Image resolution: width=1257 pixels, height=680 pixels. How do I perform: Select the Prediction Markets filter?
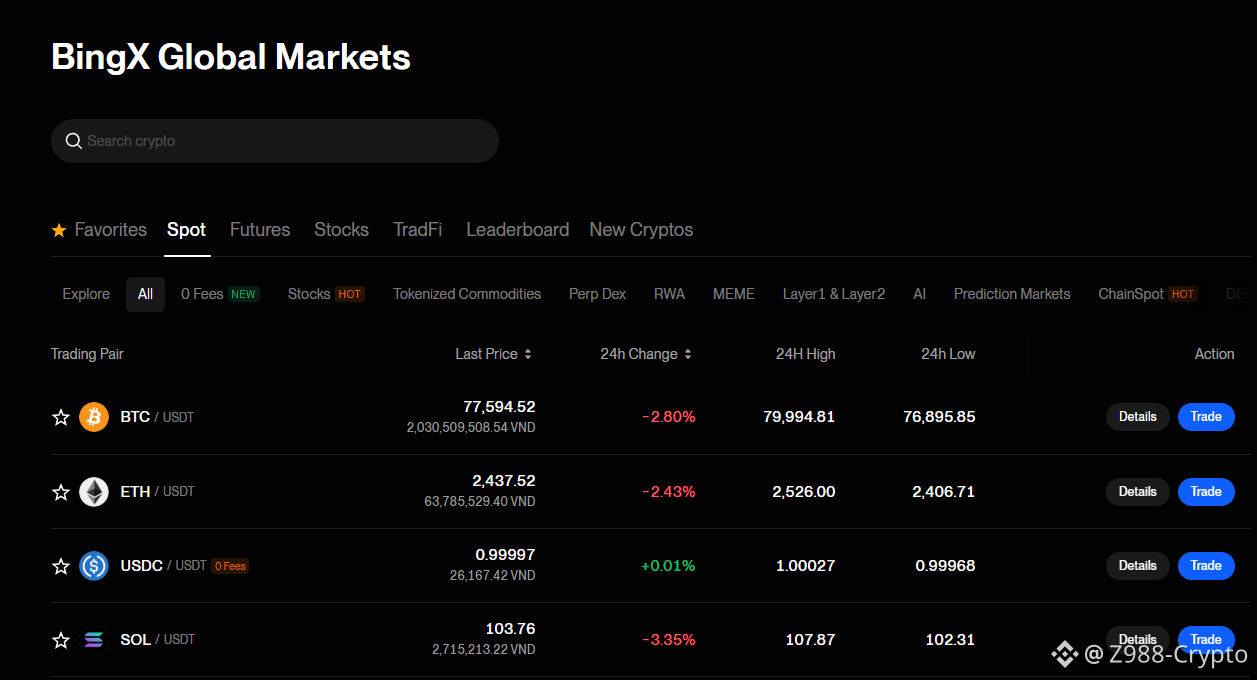(1012, 294)
